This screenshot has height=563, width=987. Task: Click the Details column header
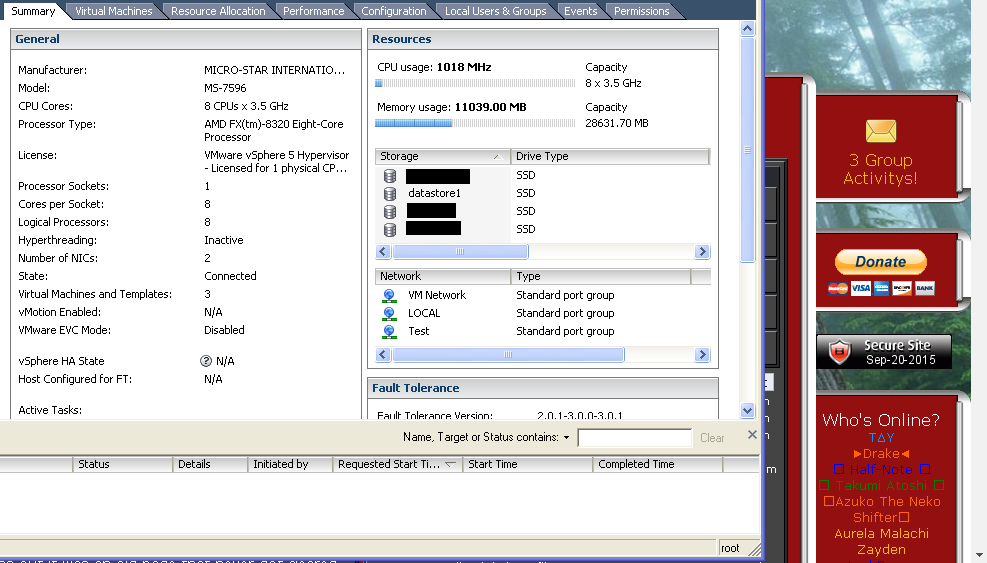(x=210, y=464)
